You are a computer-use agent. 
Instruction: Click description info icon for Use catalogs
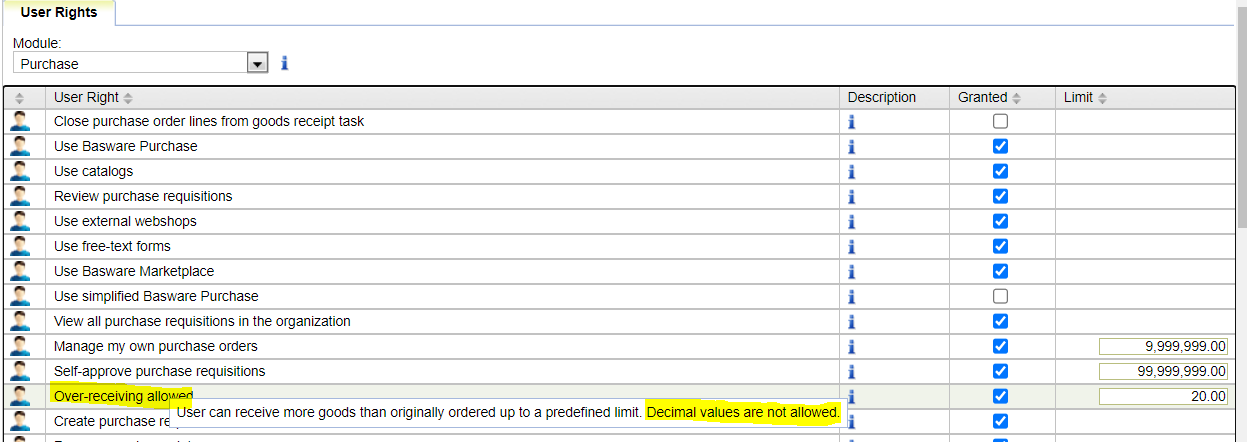[x=852, y=171]
